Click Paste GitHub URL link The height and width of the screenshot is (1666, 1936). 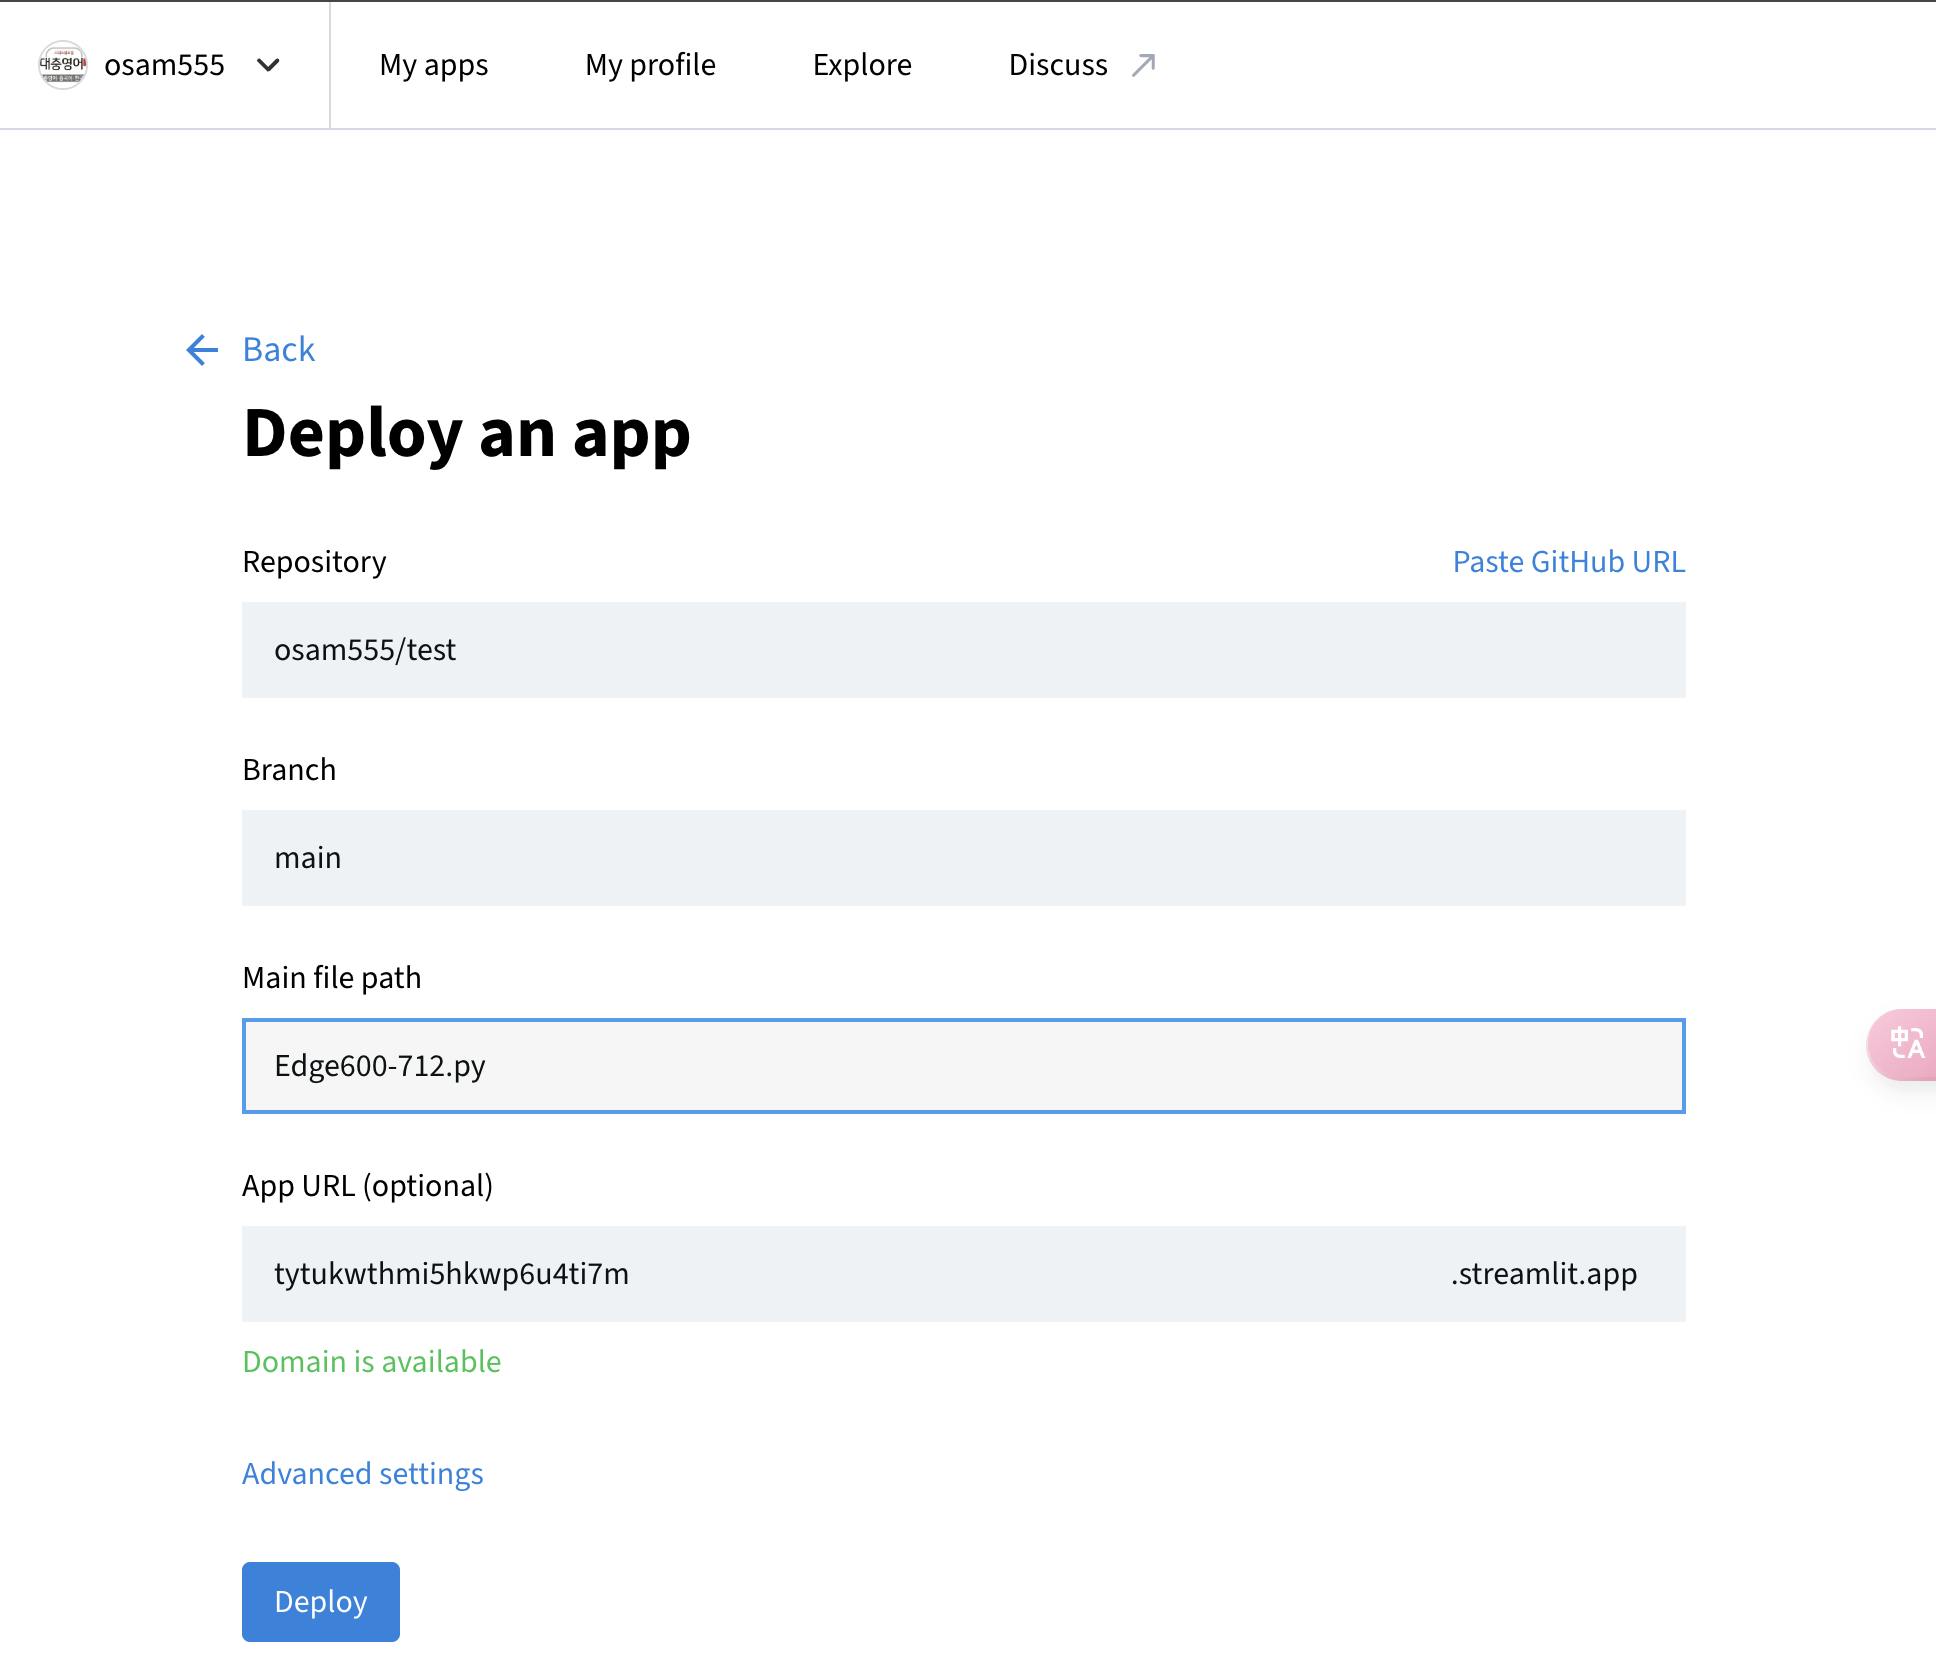[x=1569, y=562]
